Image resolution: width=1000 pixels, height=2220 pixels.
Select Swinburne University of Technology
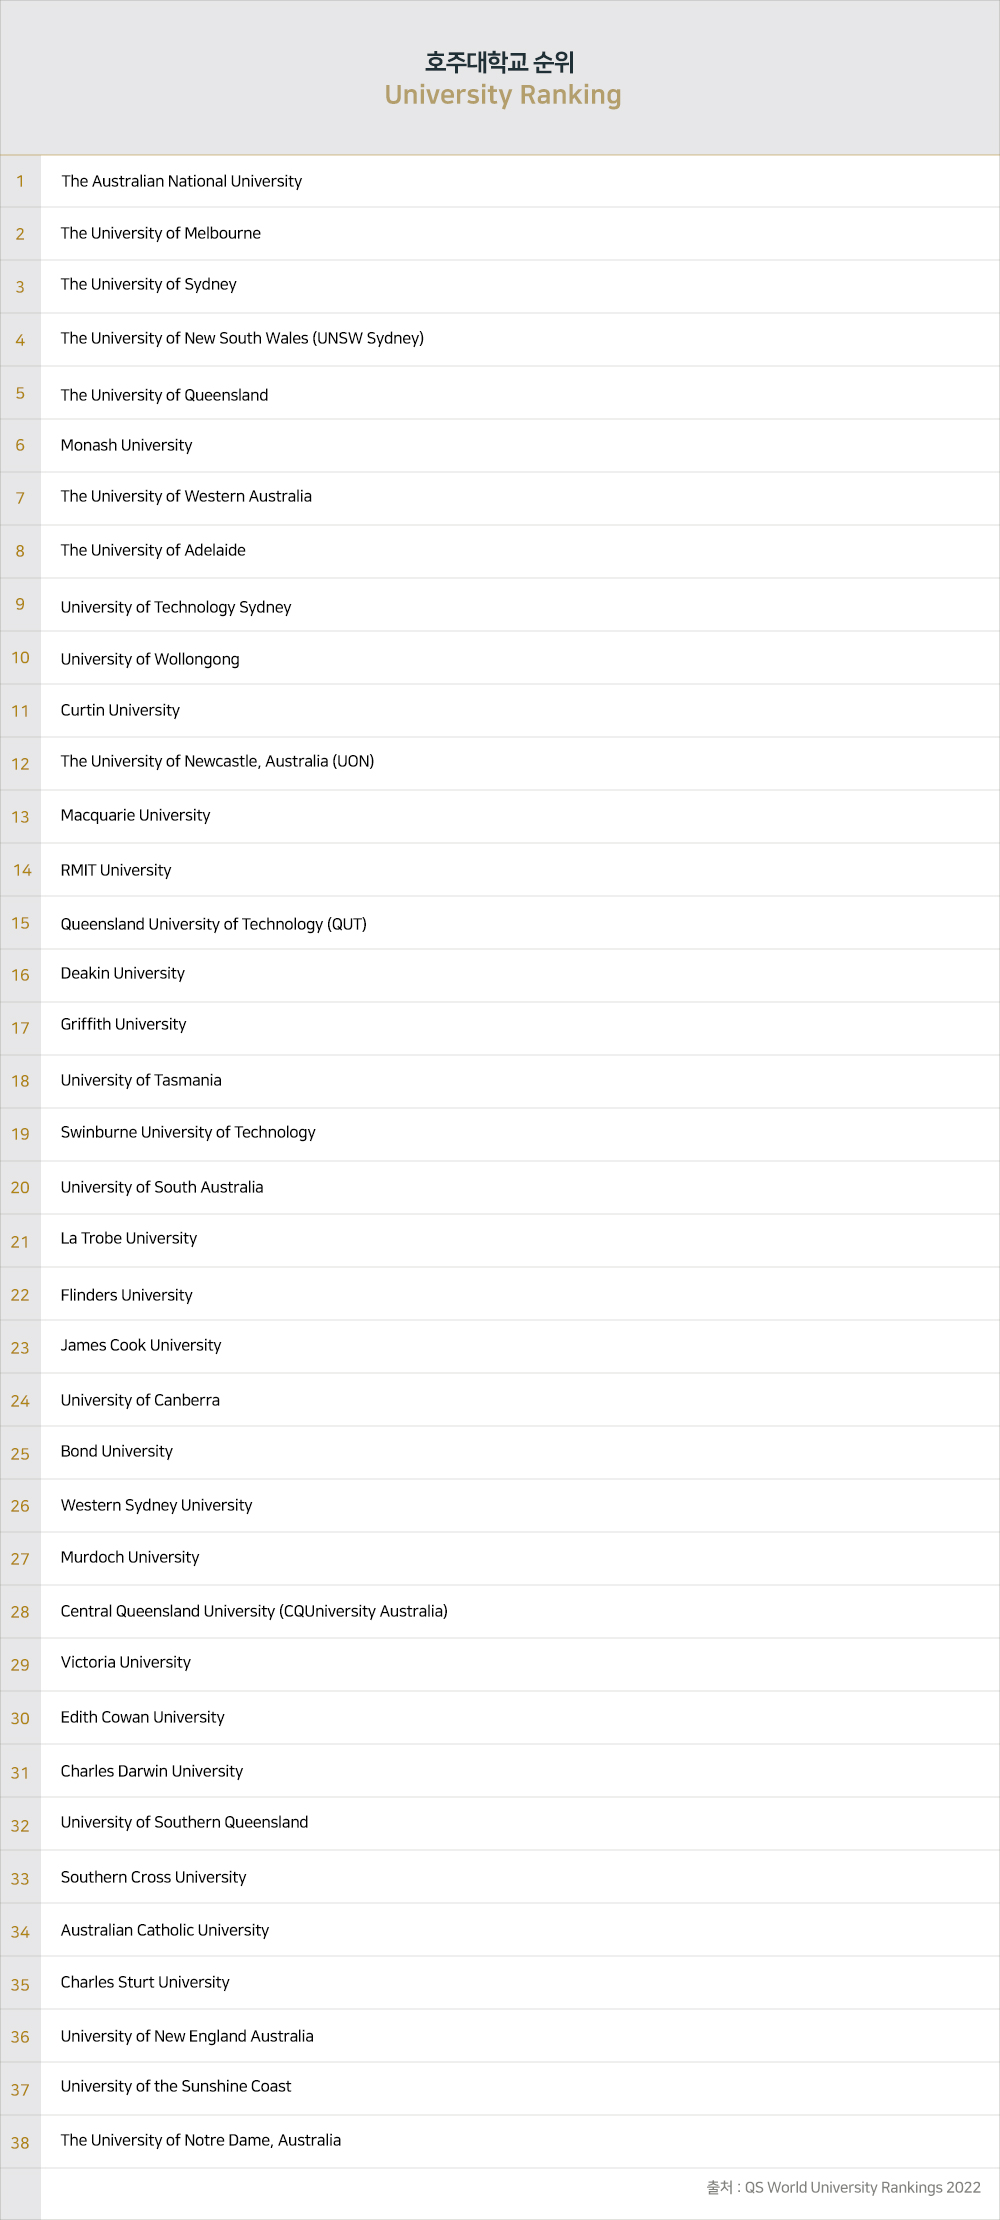(x=188, y=1132)
